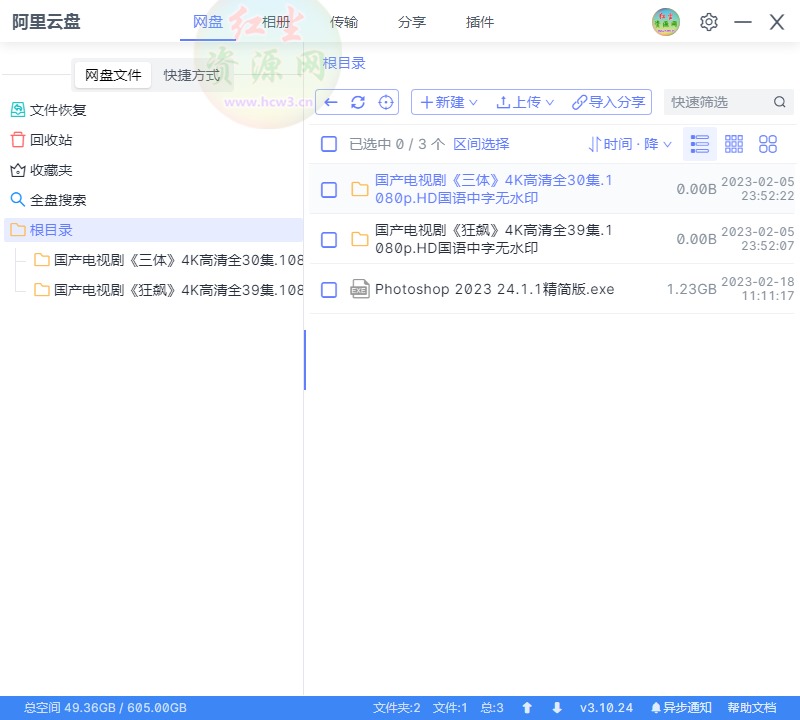
Task: Click the 1.23GB file size value
Action: [692, 289]
